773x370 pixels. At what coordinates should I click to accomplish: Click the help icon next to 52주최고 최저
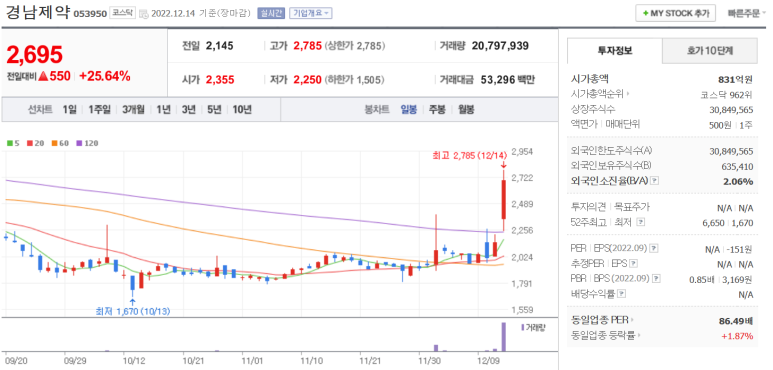(x=640, y=222)
